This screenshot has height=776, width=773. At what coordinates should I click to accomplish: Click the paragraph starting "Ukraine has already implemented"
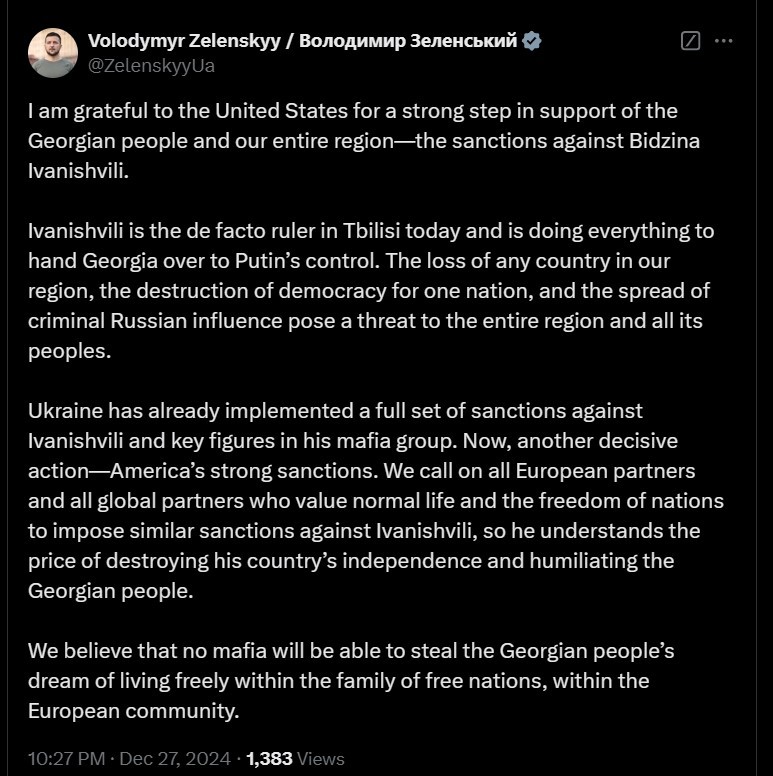[x=375, y=500]
